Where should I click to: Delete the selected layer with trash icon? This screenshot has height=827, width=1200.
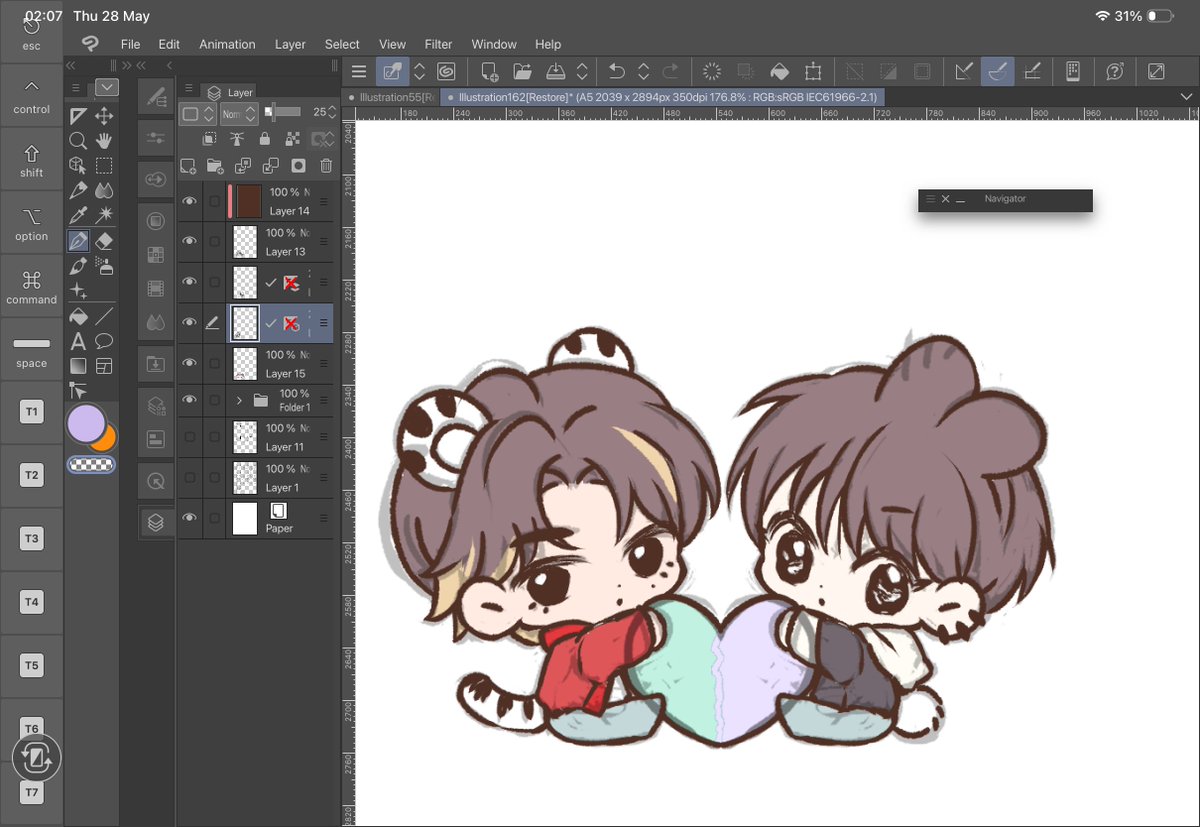[x=326, y=166]
